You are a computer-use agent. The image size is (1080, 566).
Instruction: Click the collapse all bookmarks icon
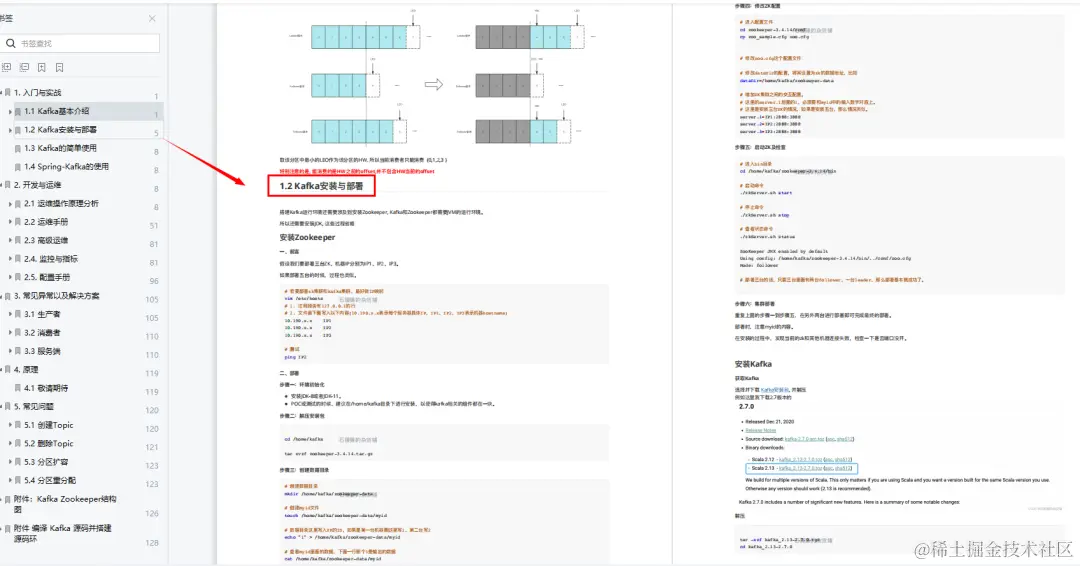(24, 67)
